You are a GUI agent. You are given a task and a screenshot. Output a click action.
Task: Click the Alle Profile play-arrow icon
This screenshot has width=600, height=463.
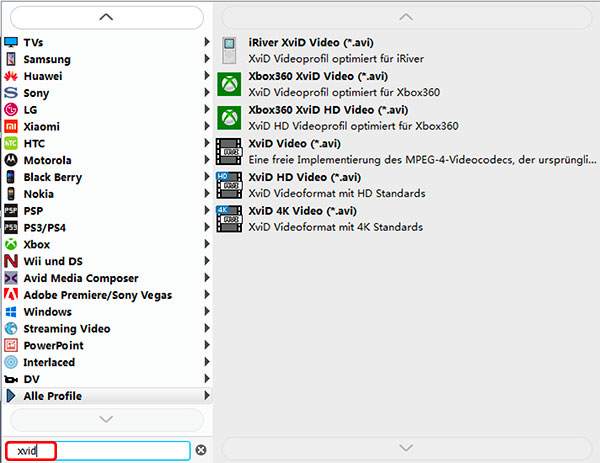pyautogui.click(x=11, y=396)
